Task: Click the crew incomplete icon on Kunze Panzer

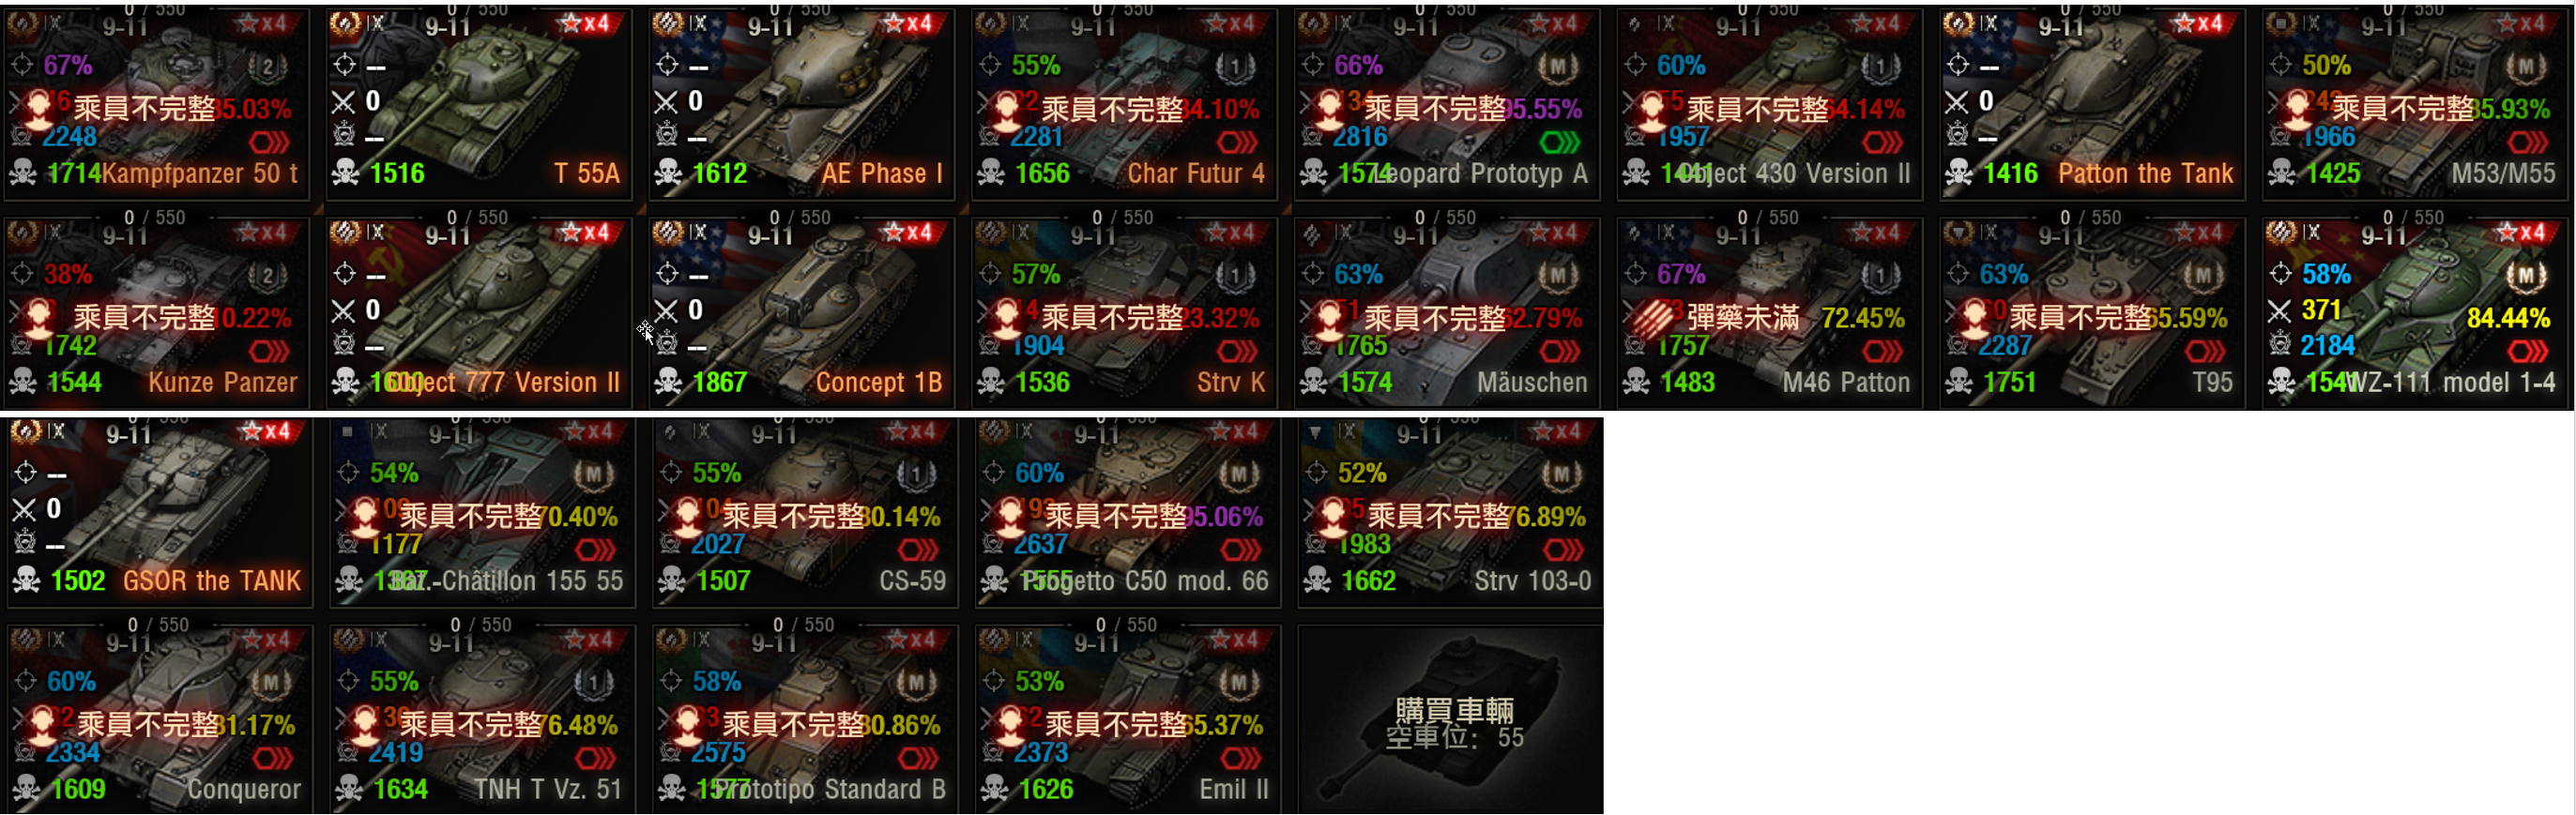Action: (38, 318)
